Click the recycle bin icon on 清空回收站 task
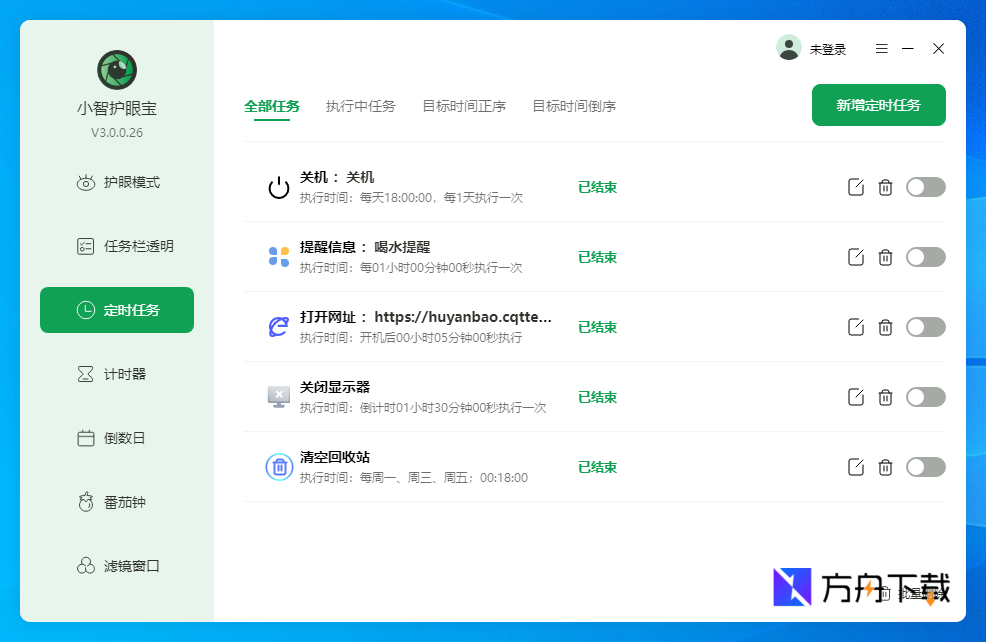 point(278,466)
